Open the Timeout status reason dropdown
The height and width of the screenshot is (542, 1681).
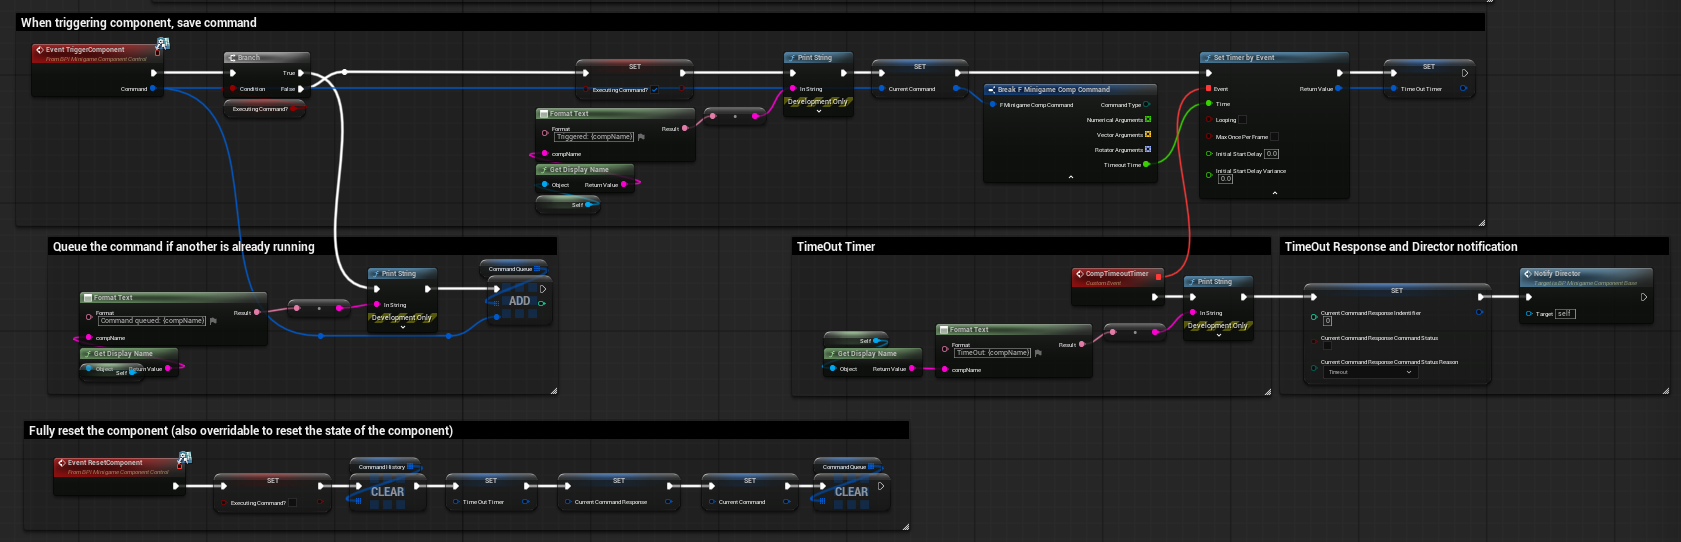click(1370, 372)
